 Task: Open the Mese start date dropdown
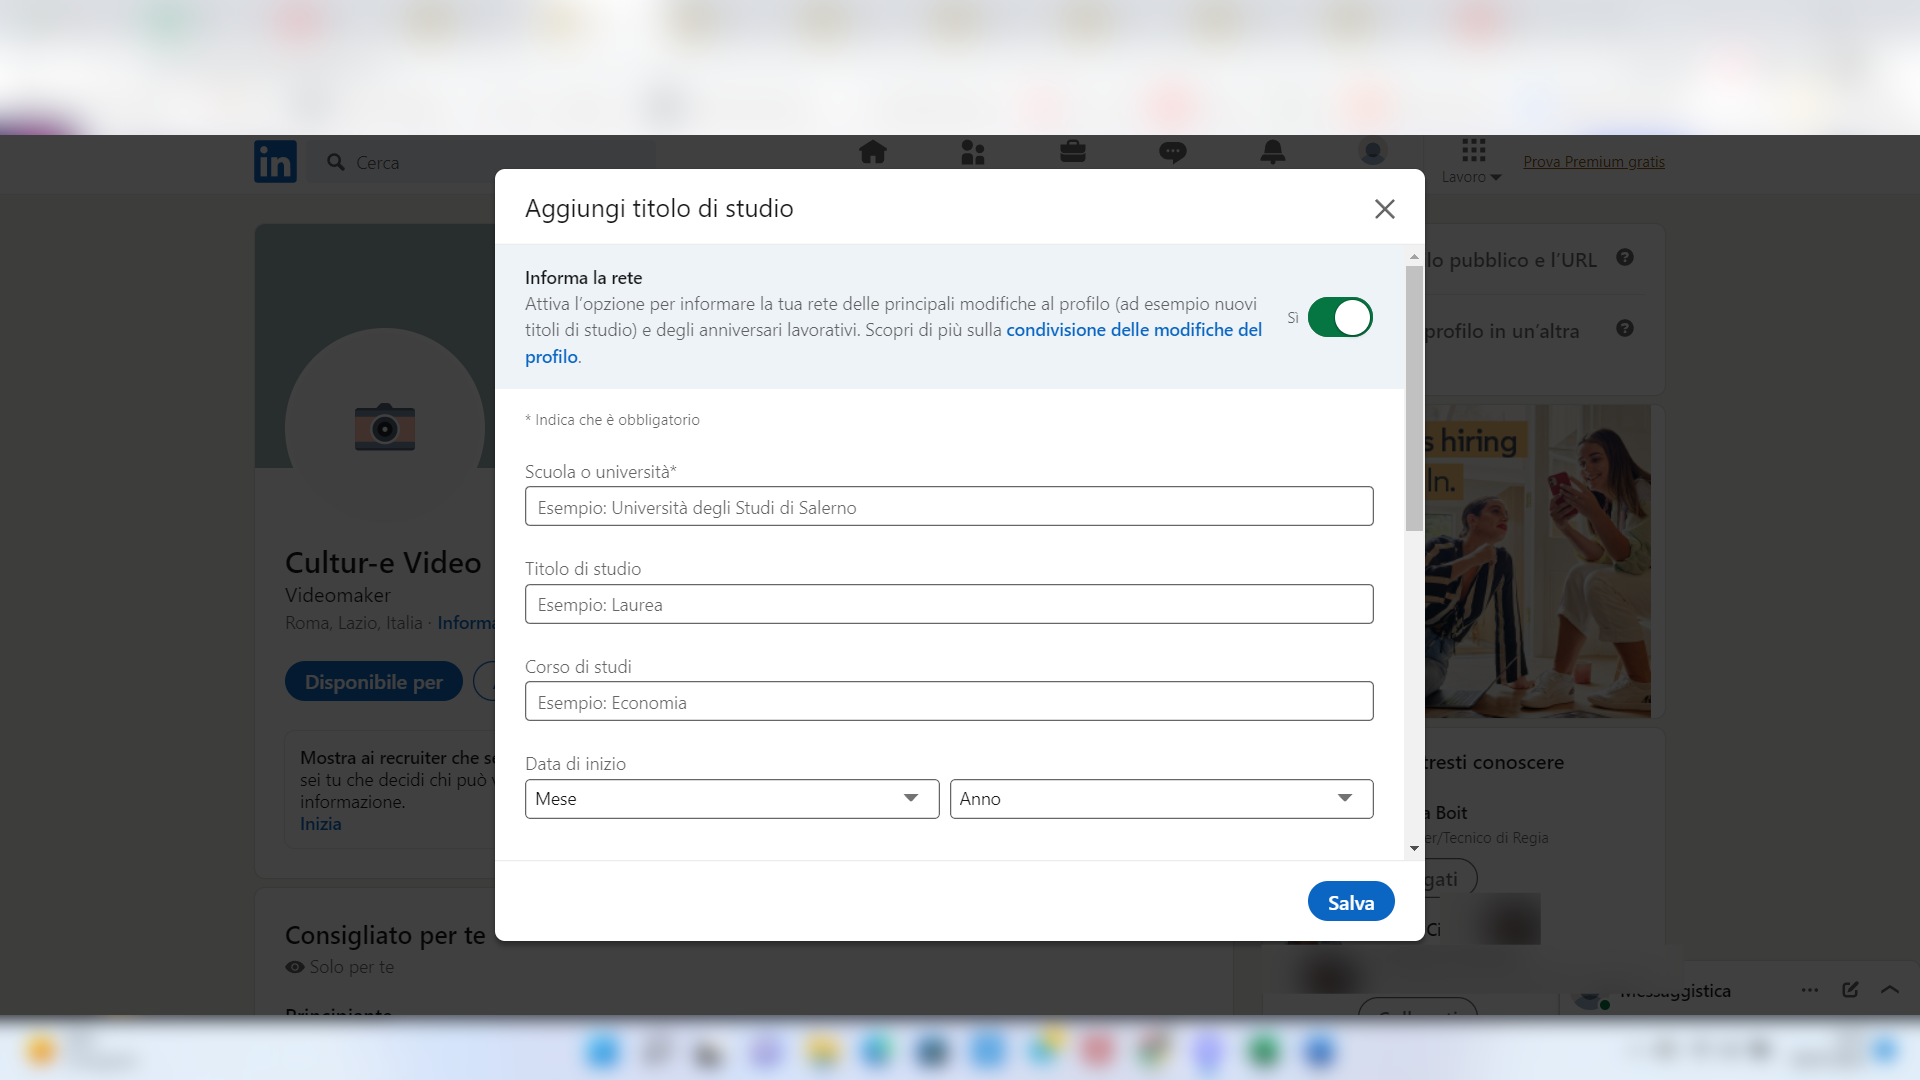point(731,799)
